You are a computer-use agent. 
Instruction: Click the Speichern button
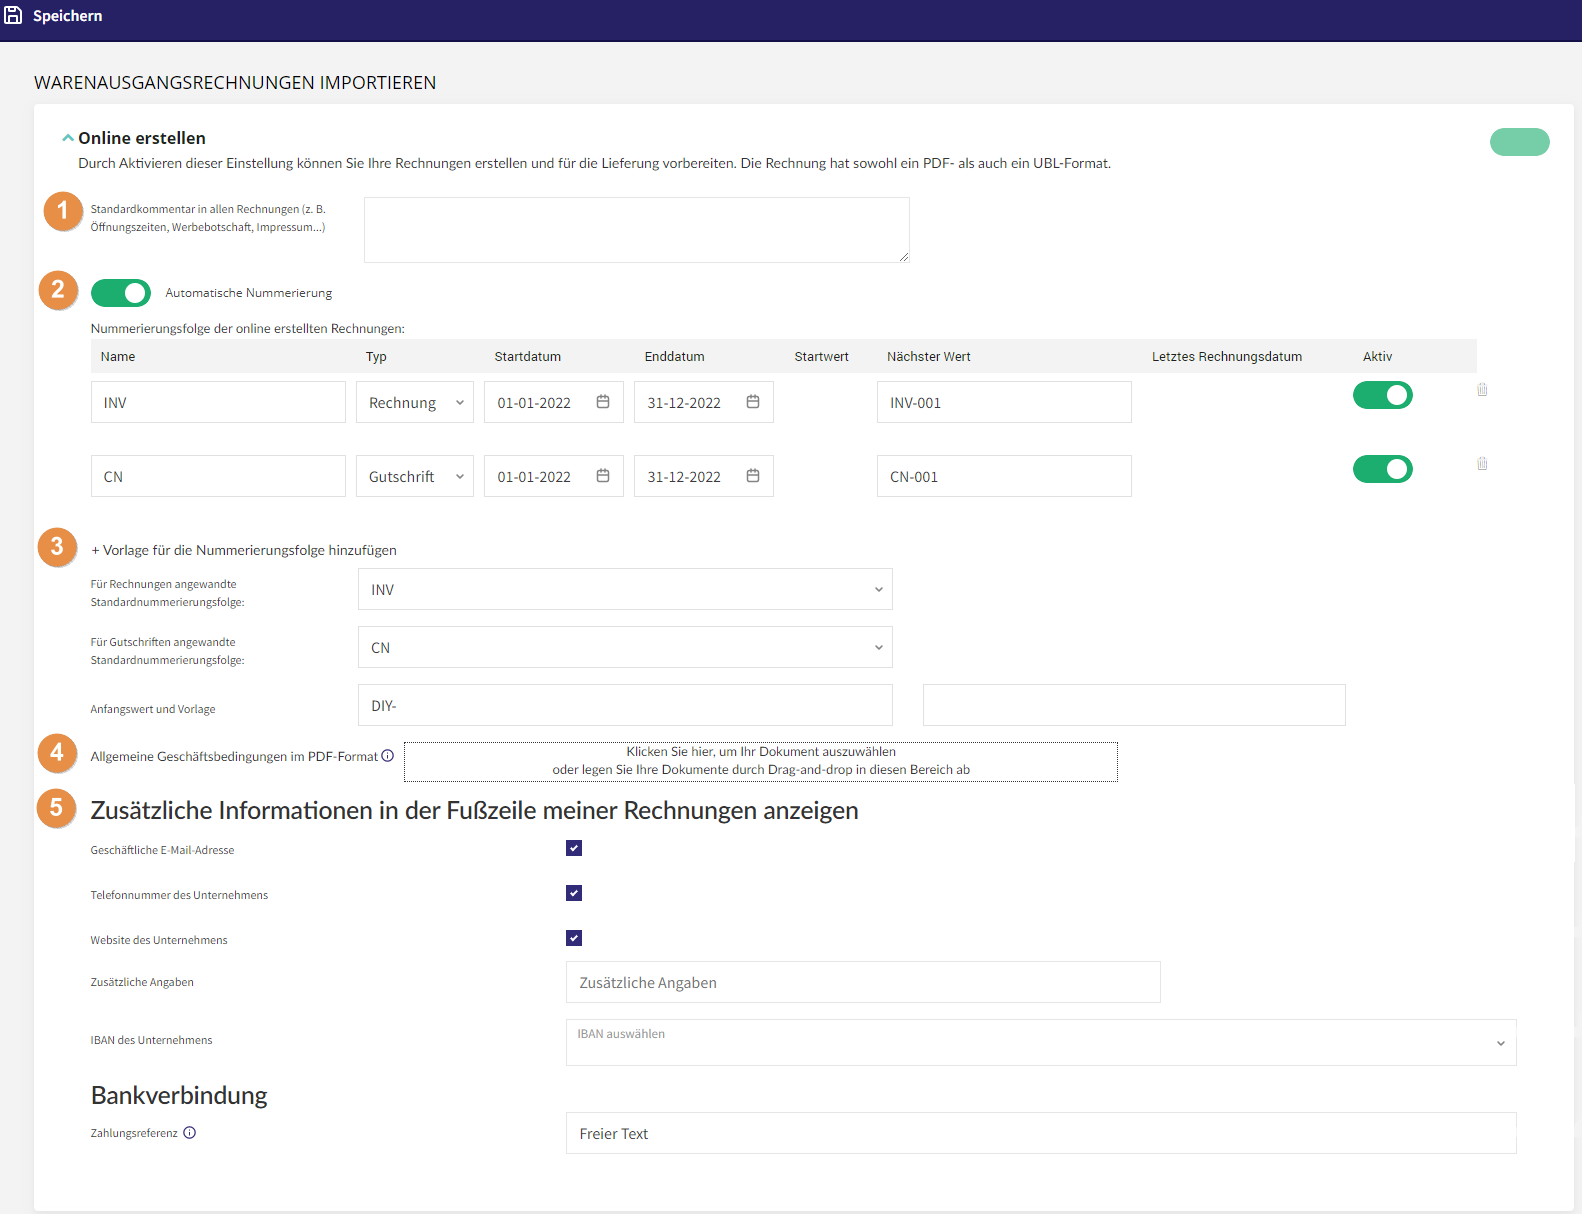(x=54, y=16)
